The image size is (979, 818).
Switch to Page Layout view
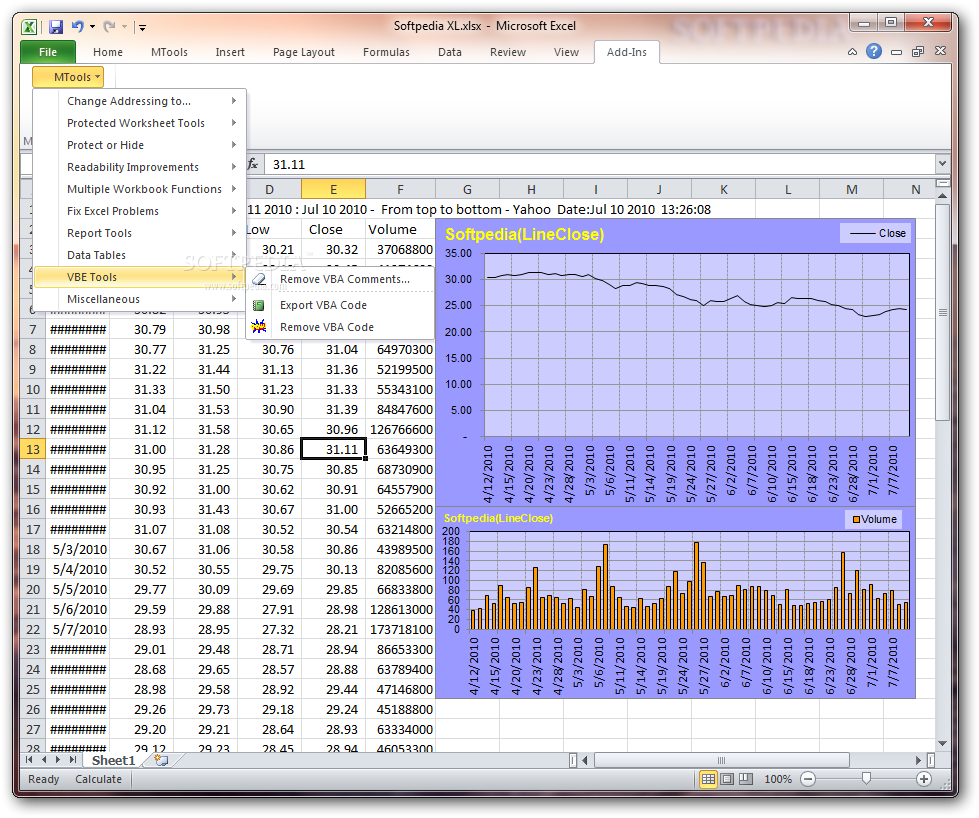[727, 779]
